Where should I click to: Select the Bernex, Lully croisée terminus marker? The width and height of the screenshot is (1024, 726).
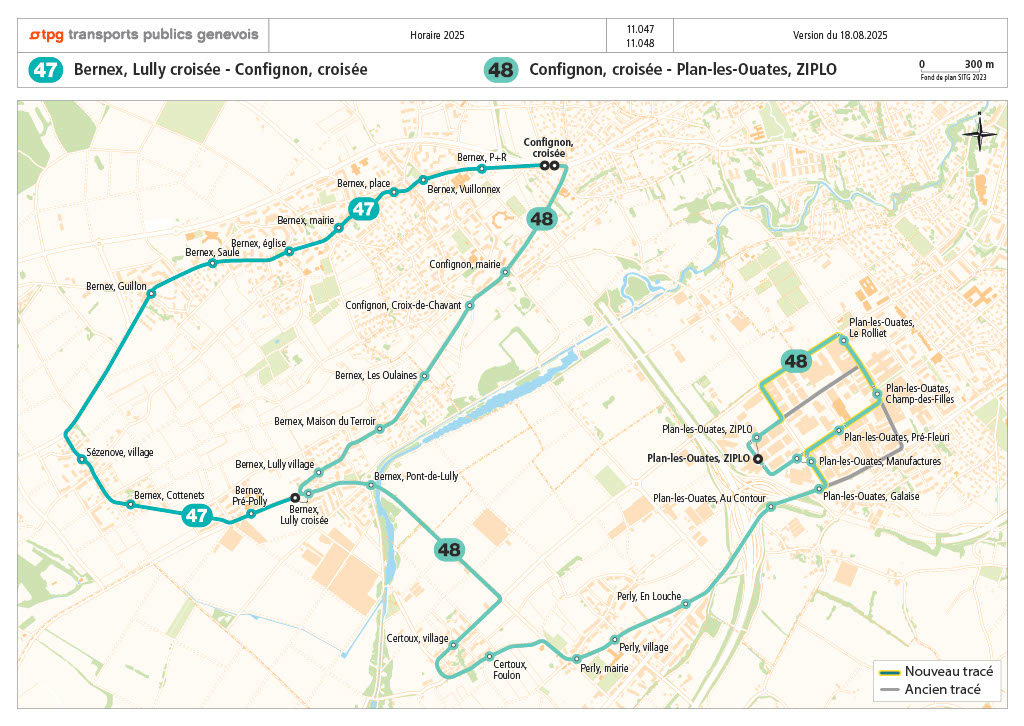pyautogui.click(x=294, y=497)
